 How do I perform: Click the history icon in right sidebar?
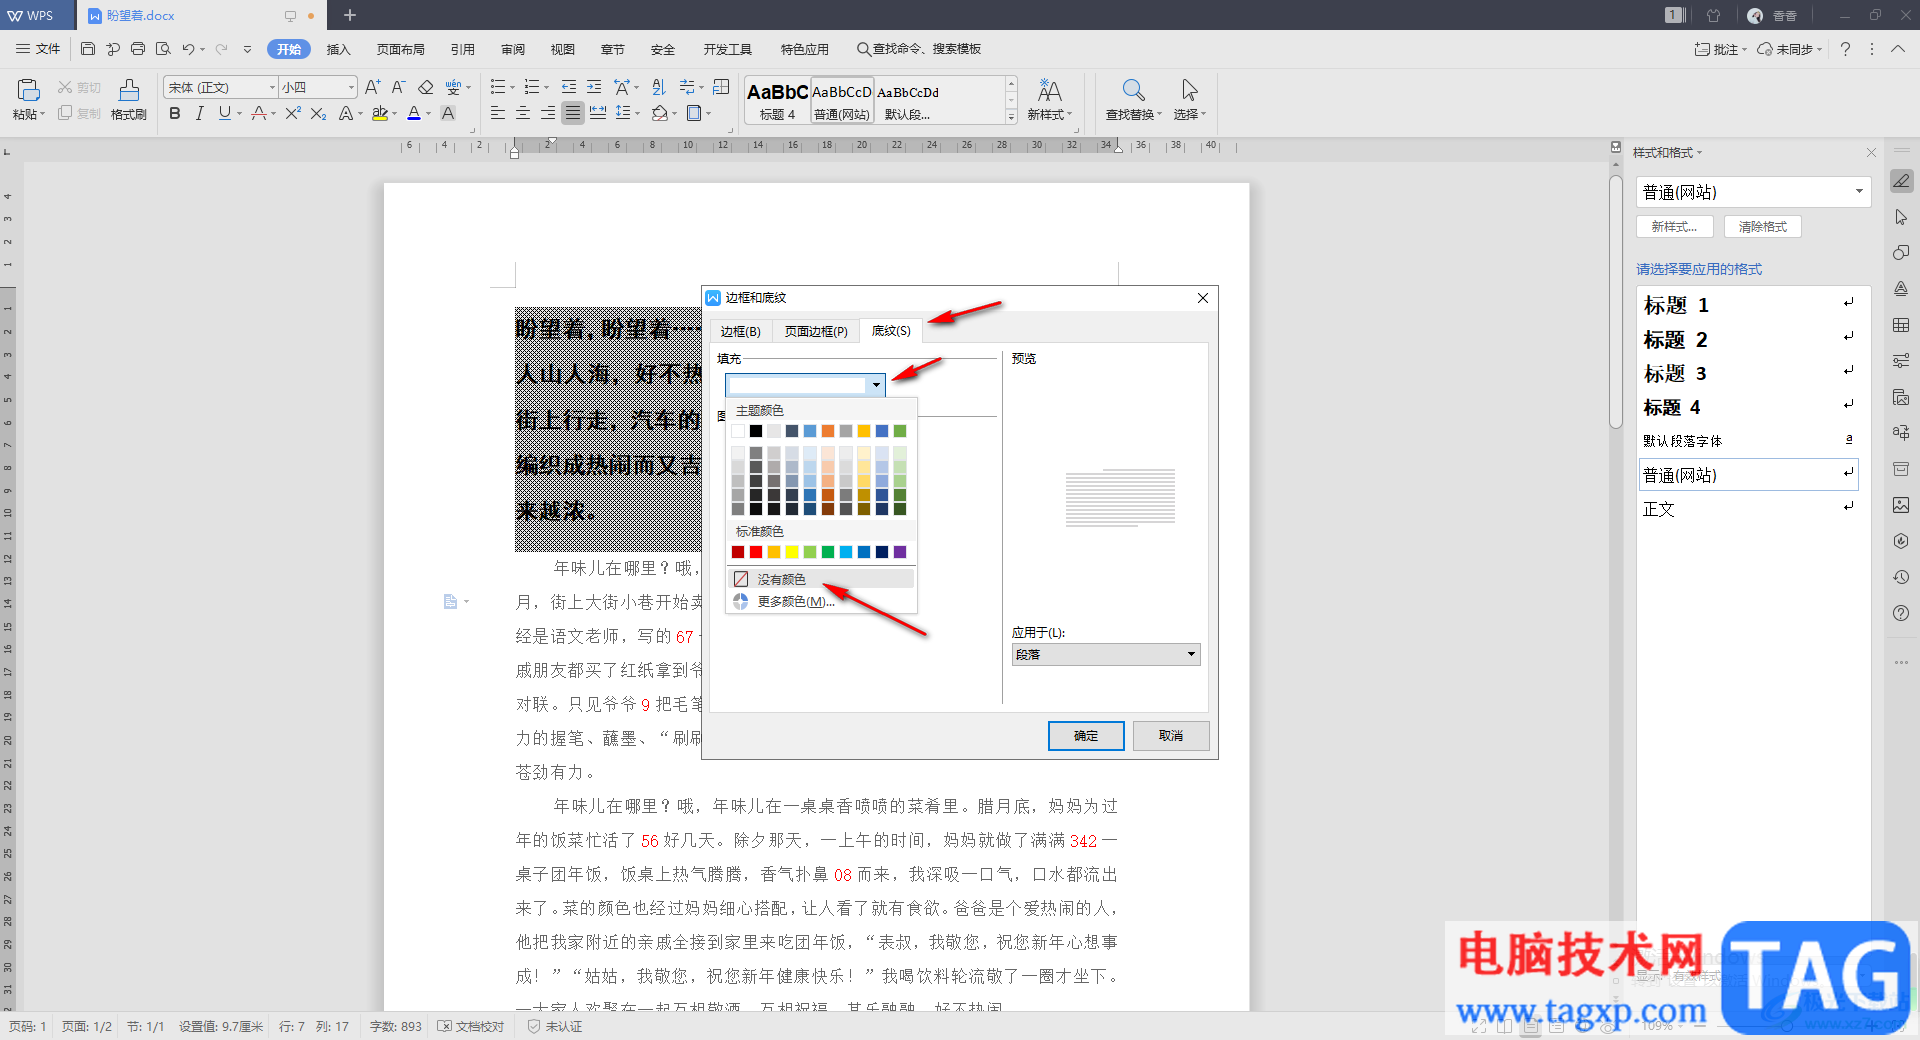pos(1901,577)
